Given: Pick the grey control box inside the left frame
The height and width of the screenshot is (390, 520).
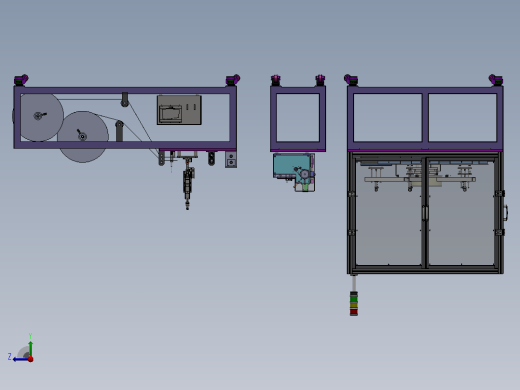Looking at the screenshot, I should point(179,110).
